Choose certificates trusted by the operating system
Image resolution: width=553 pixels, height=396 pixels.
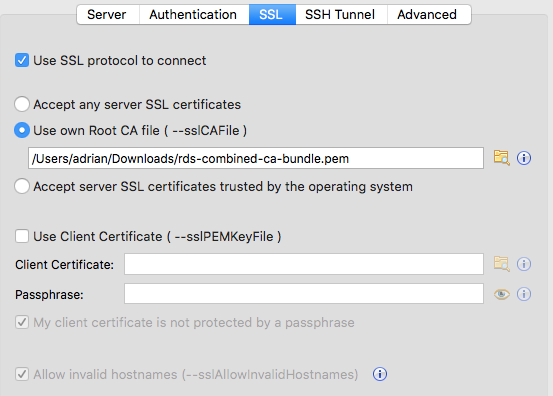coord(22,186)
